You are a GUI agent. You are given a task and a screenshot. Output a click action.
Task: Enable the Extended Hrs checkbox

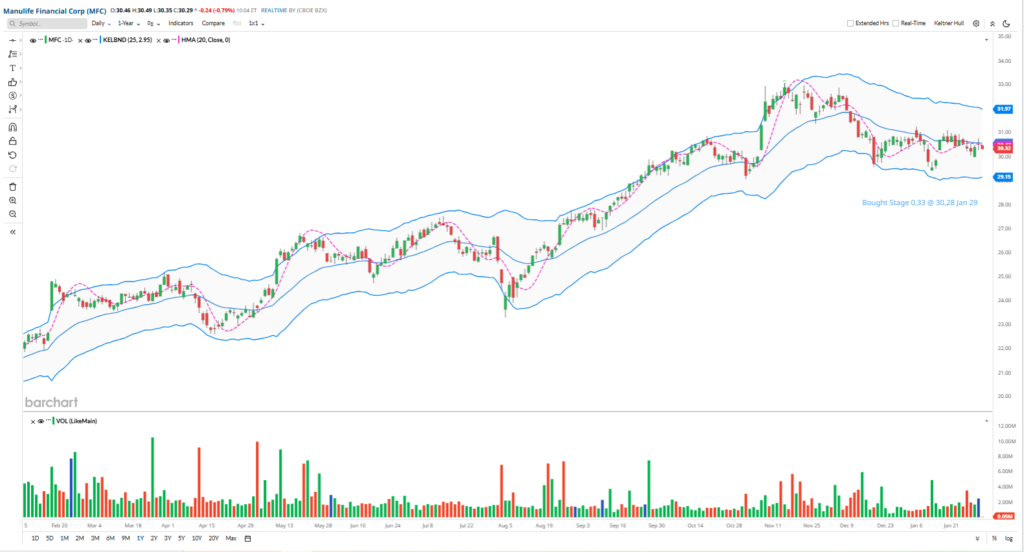coord(850,22)
